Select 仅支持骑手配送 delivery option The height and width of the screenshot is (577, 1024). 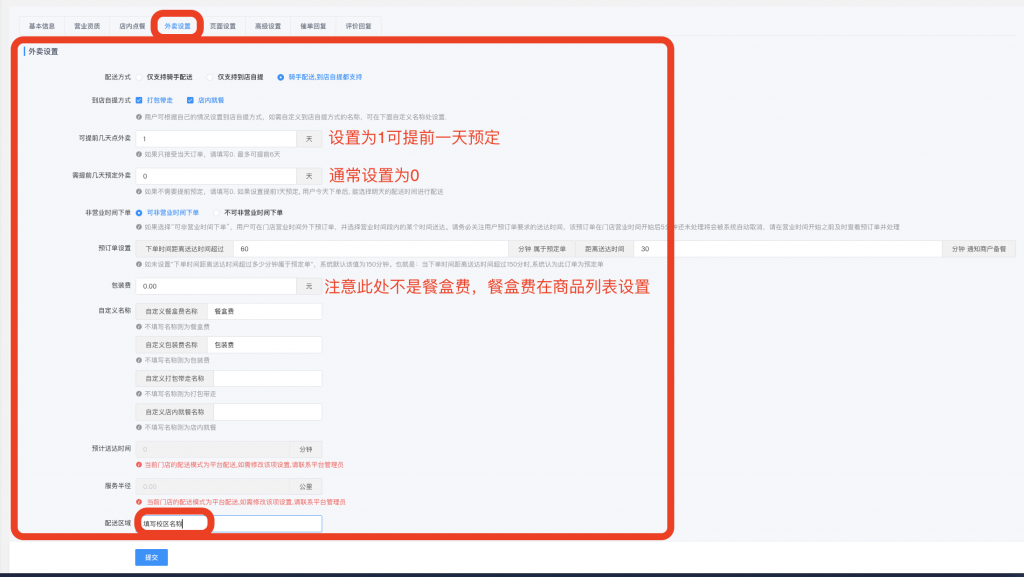[141, 77]
